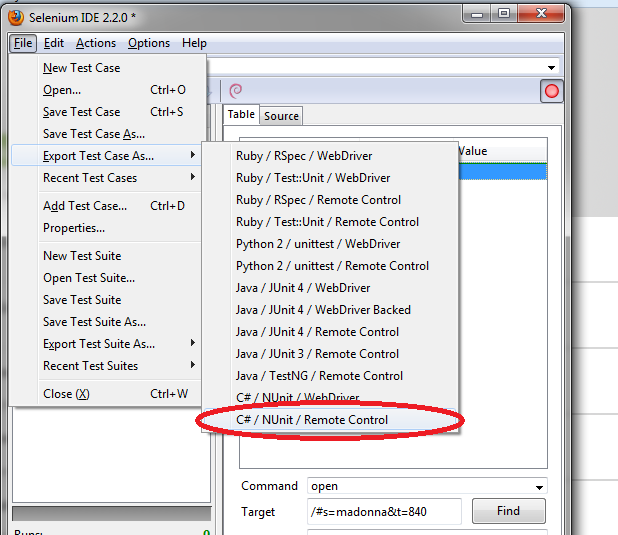Image resolution: width=618 pixels, height=535 pixels.
Task: Select Save Test Case As...
Action: [106, 134]
